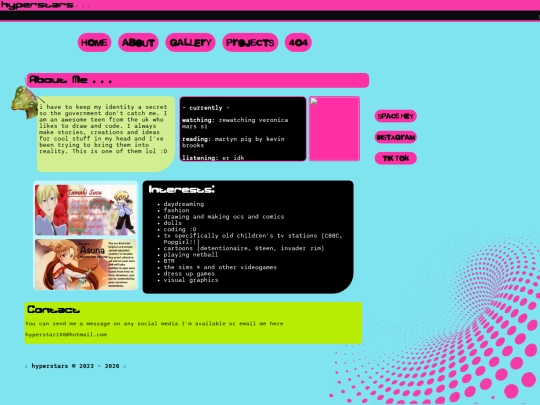540x405 pixels.
Task: Click the hyperstar100@hotmail.com email address
Action: coord(66,334)
